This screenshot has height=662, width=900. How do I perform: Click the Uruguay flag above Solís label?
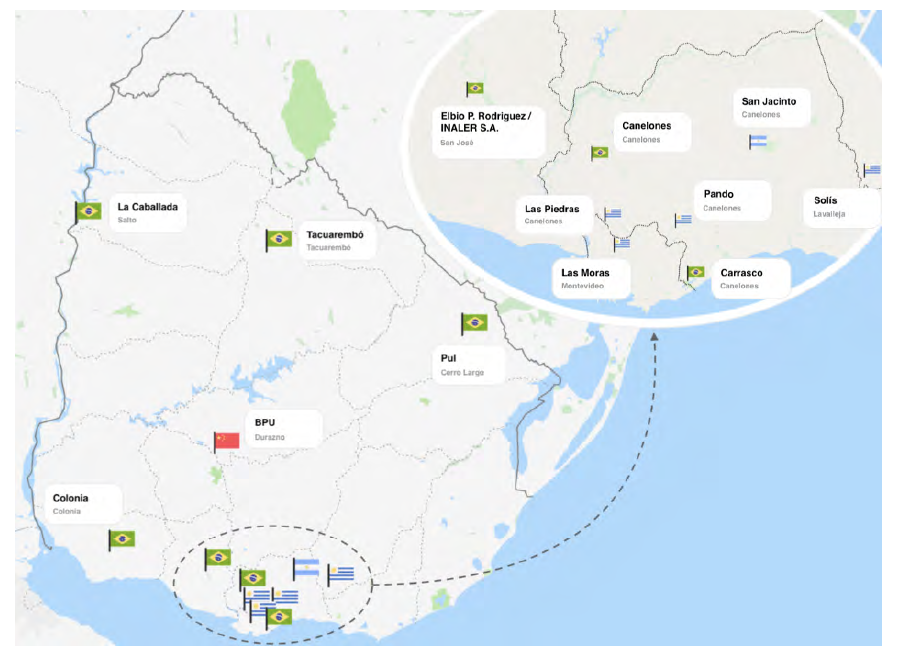tap(873, 170)
